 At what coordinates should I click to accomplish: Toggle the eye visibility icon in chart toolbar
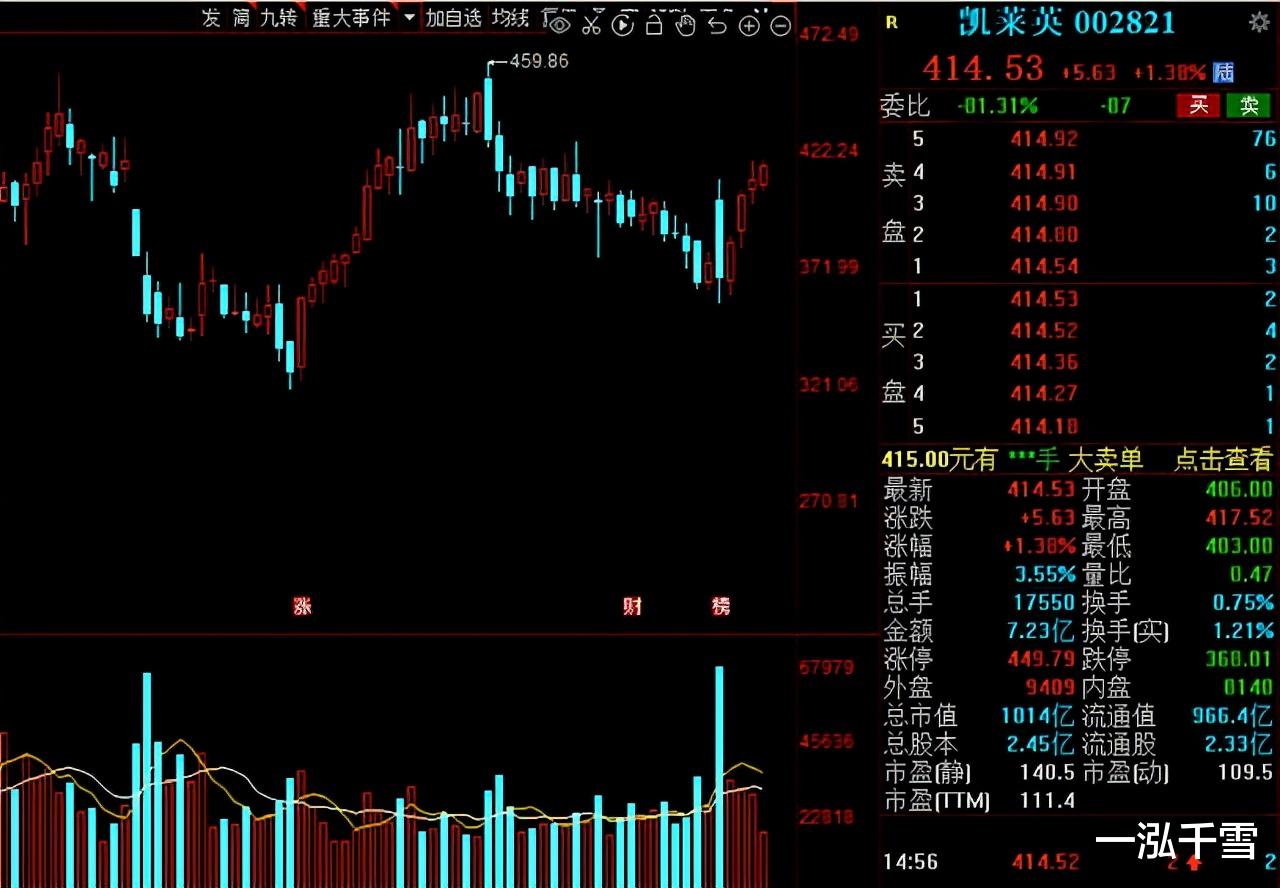560,23
